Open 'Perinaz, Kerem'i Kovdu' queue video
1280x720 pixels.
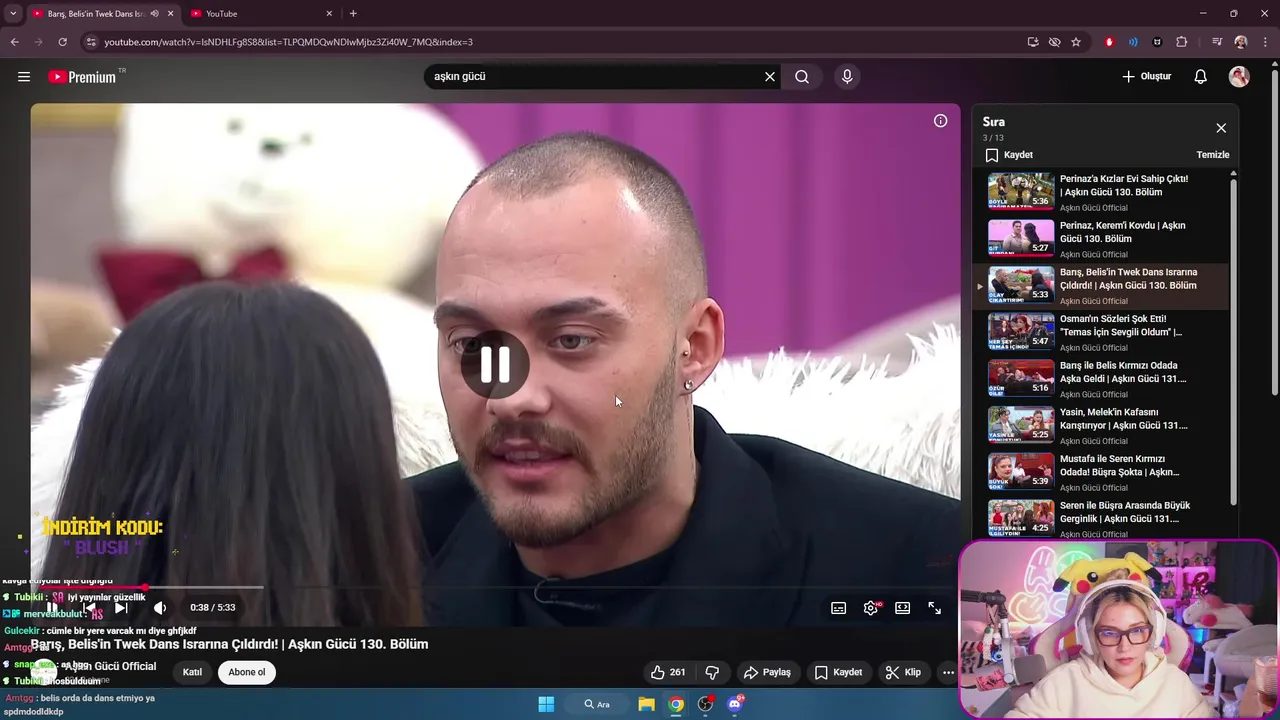pyautogui.click(x=1101, y=239)
